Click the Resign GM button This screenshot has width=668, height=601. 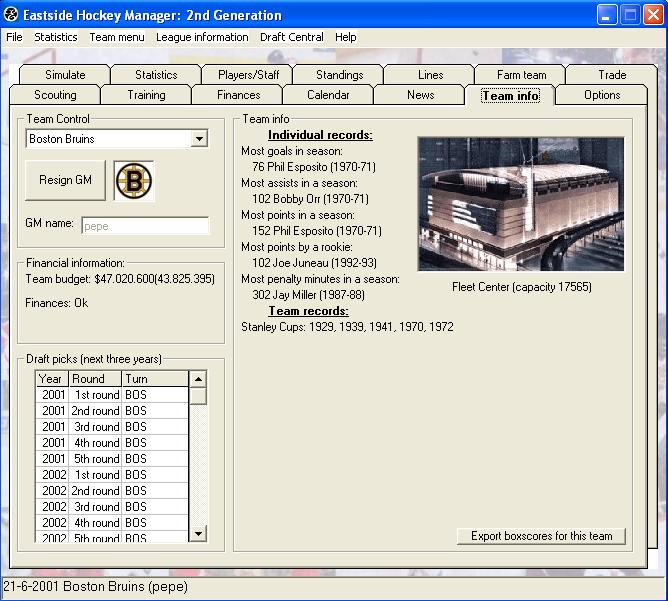65,180
